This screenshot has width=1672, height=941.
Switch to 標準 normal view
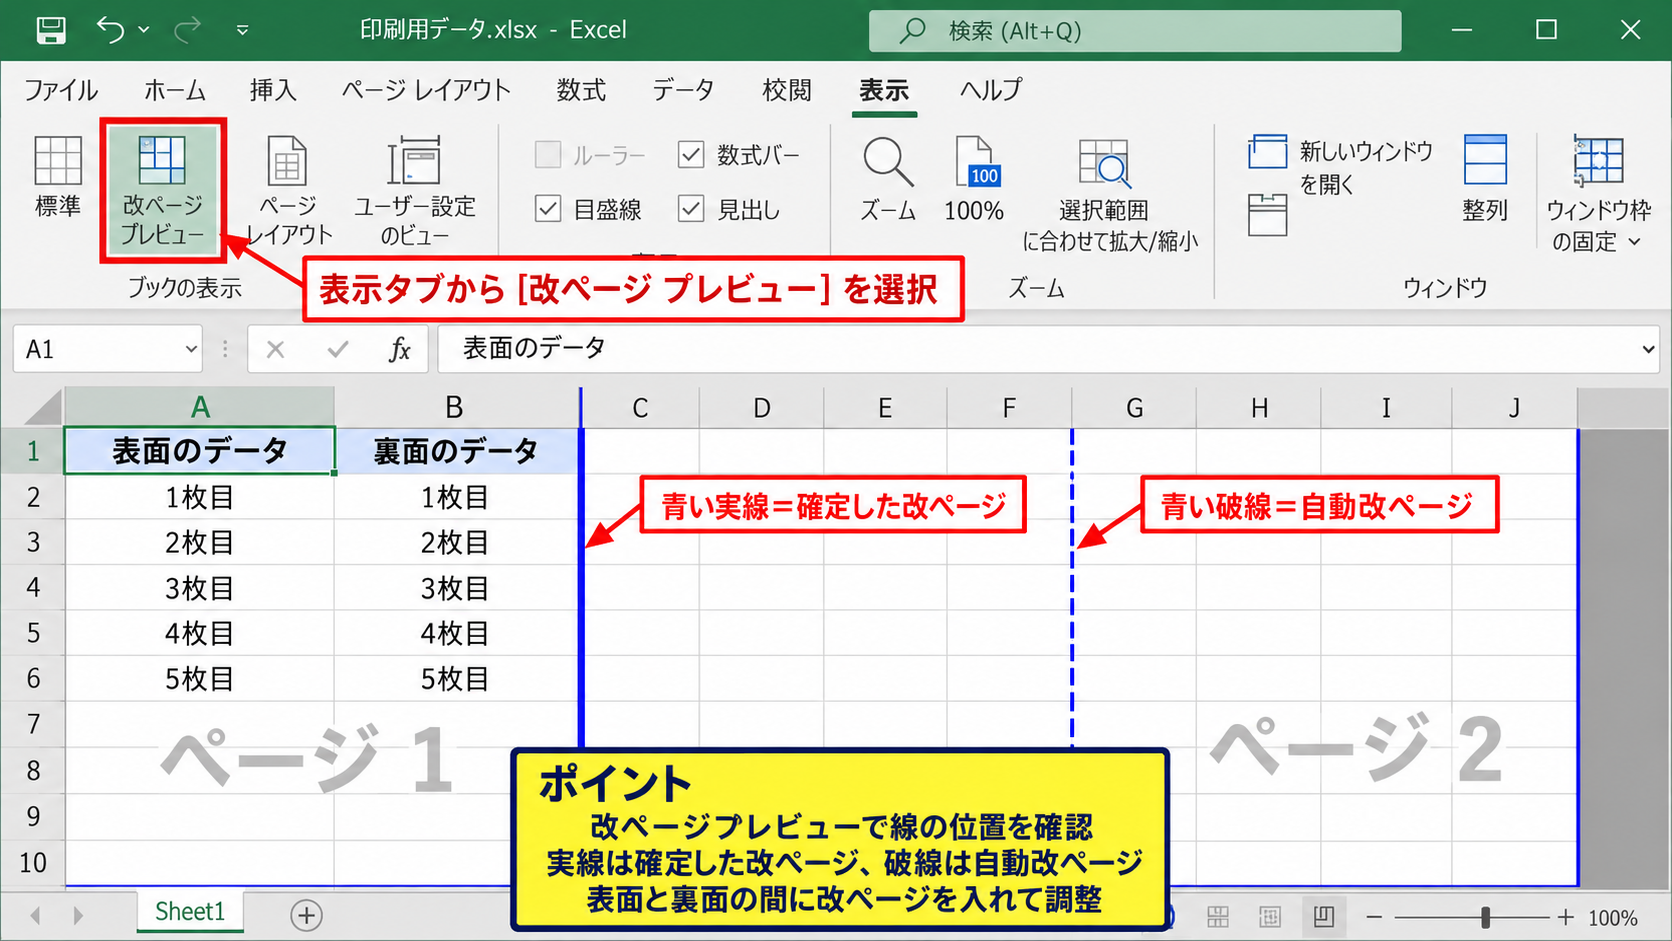pos(58,177)
